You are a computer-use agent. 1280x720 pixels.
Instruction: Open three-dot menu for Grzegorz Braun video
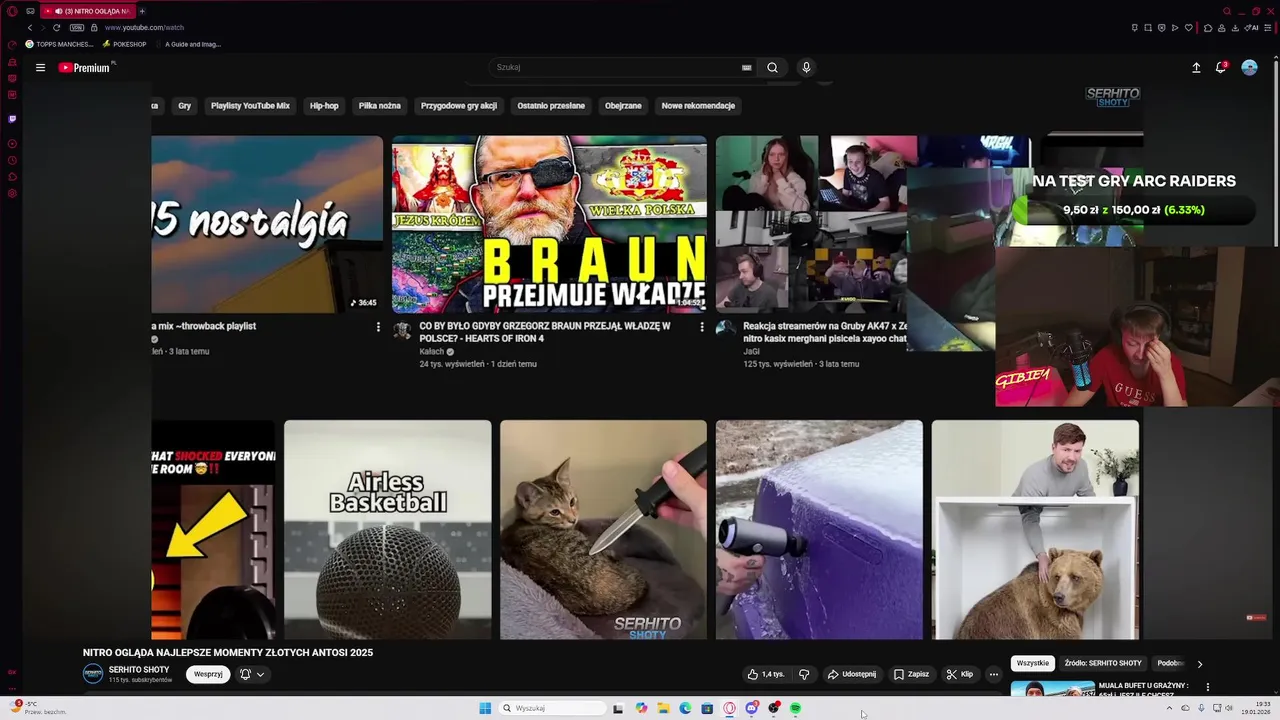[x=702, y=327]
